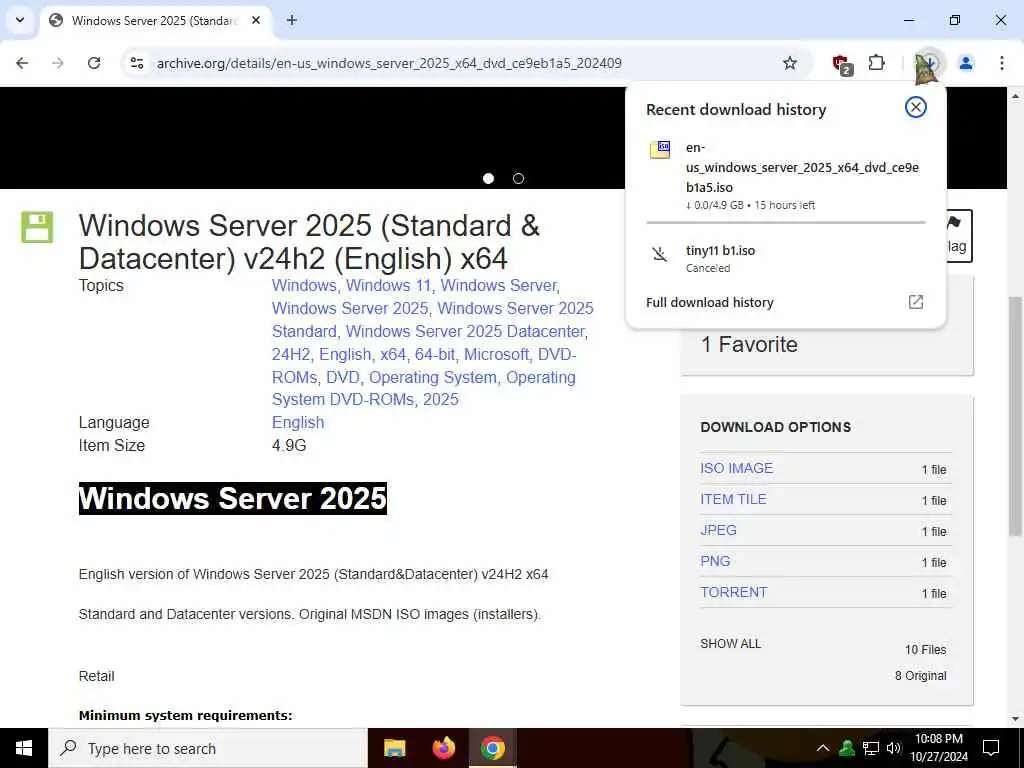Open the Windows 11 topic link
This screenshot has width=1024, height=768.
click(389, 285)
